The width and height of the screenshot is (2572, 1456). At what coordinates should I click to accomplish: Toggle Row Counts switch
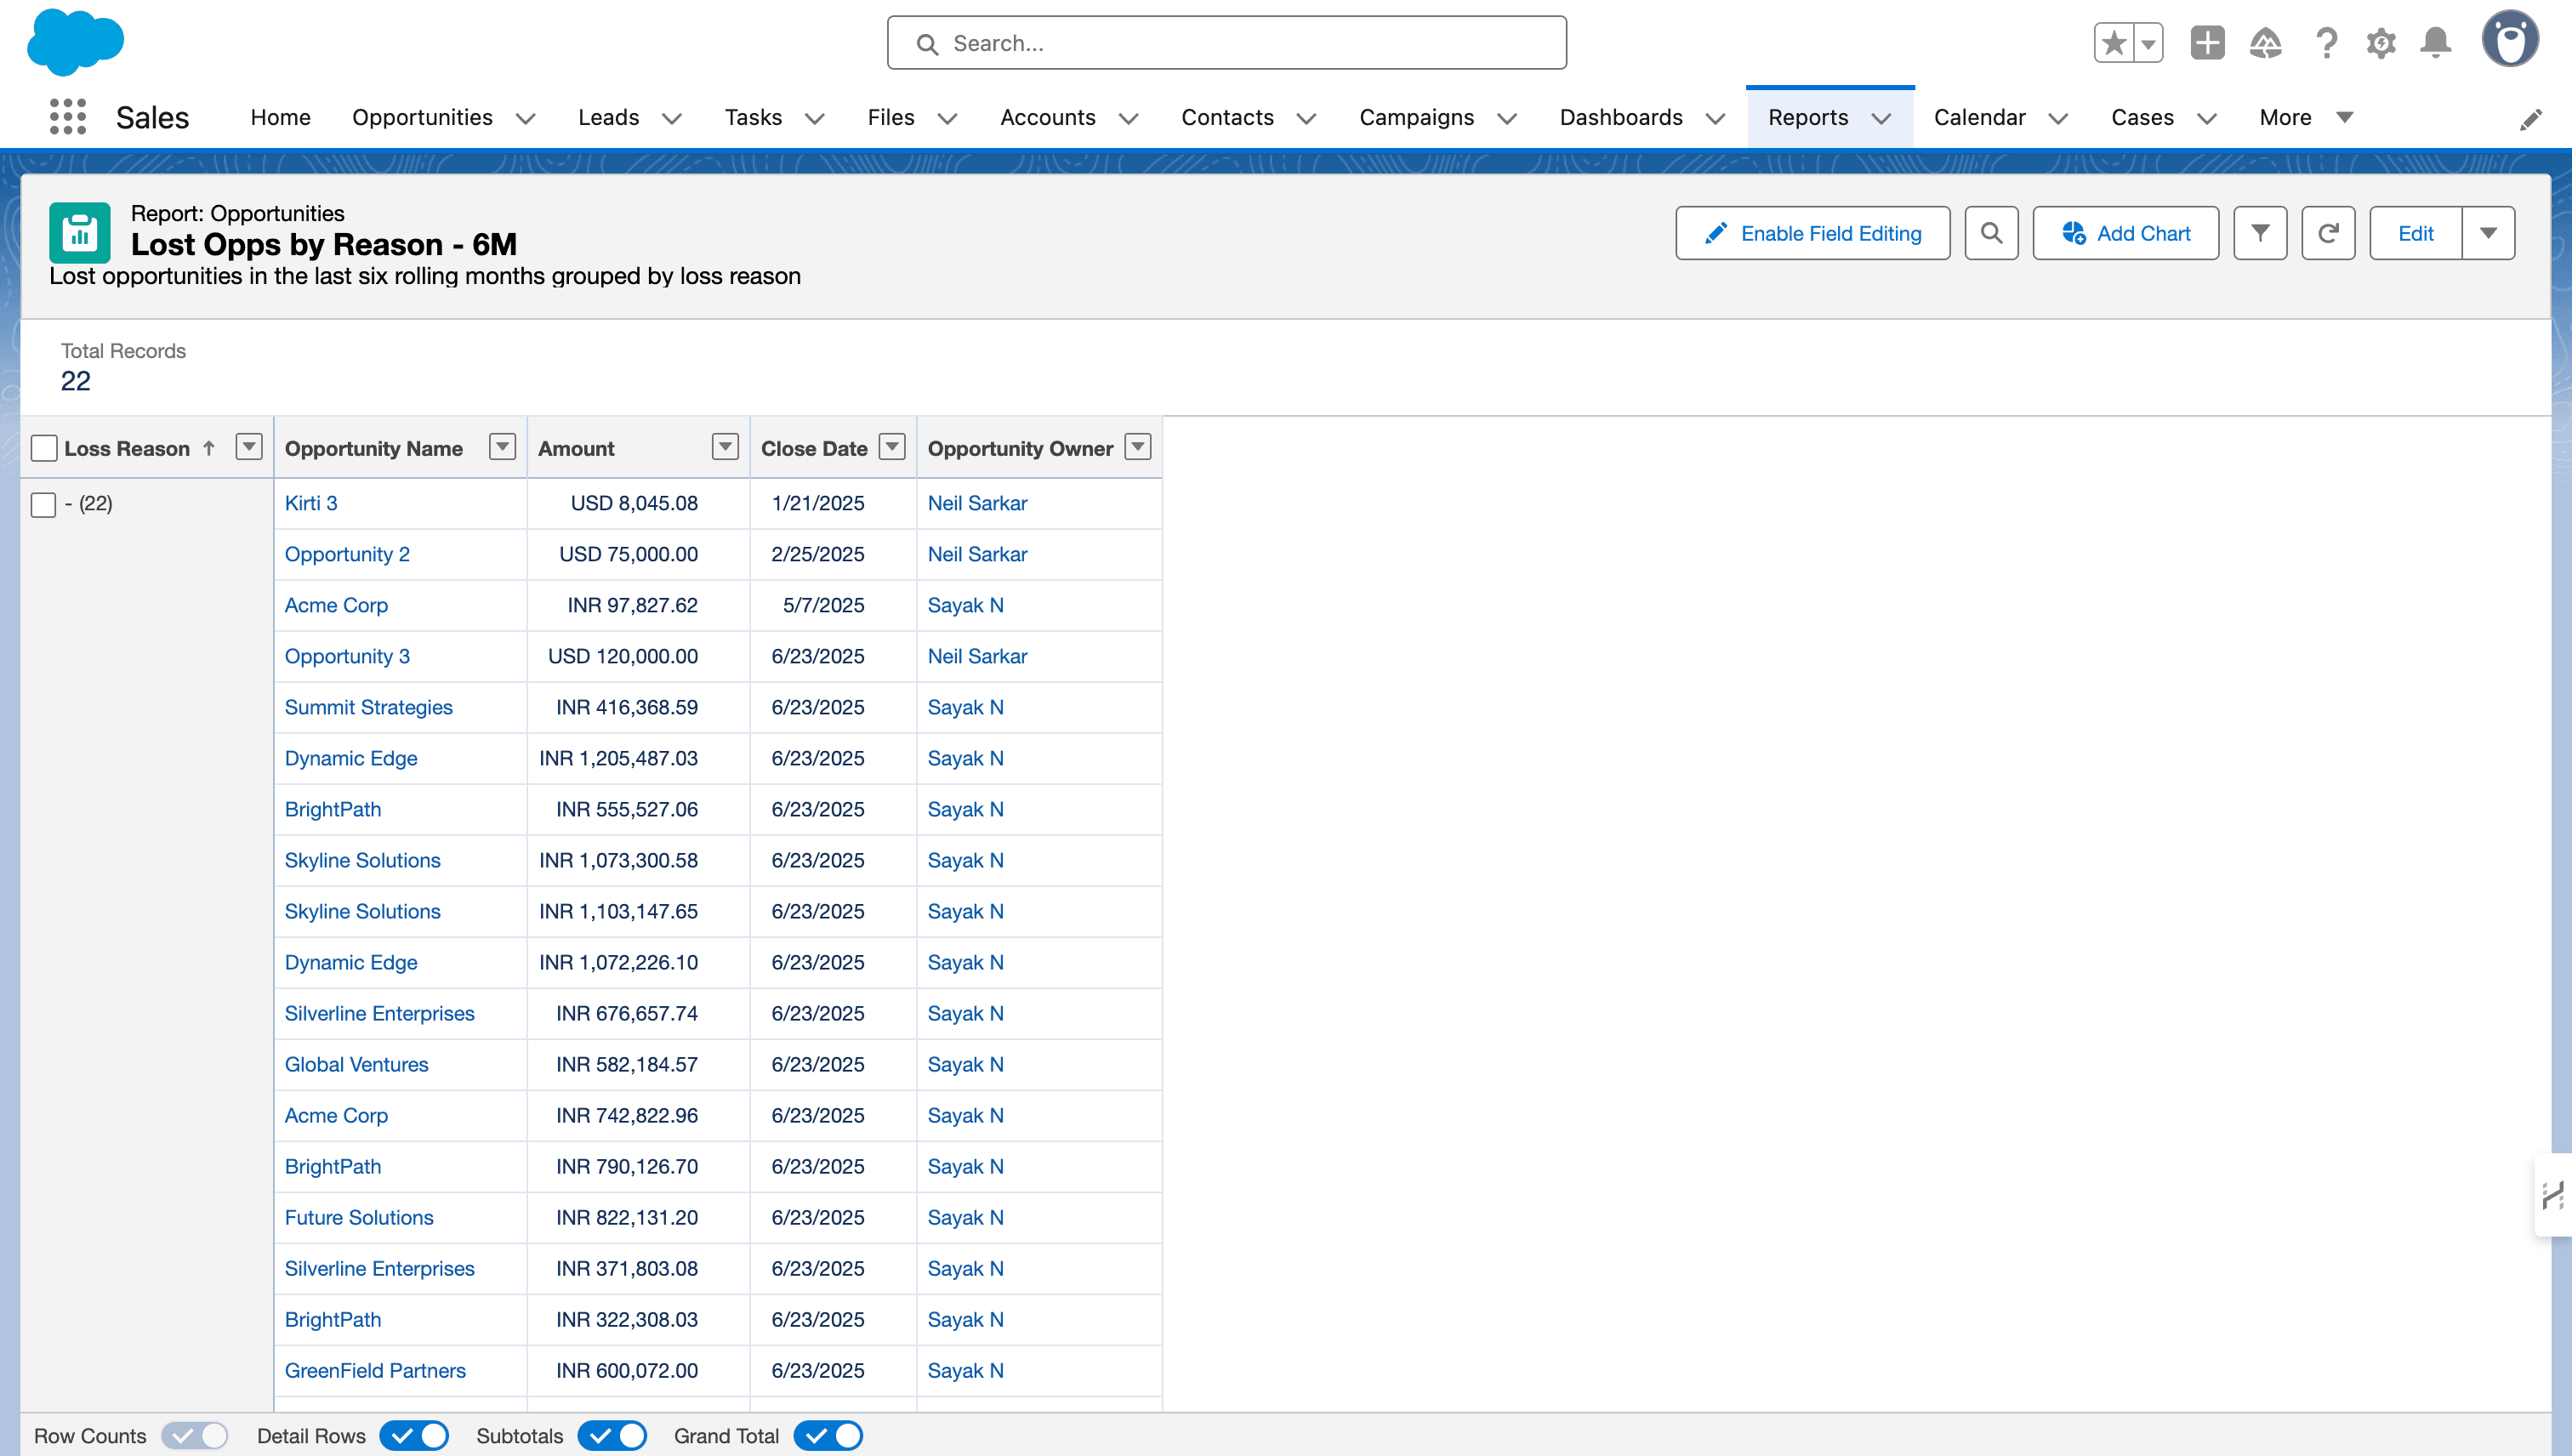click(x=195, y=1435)
